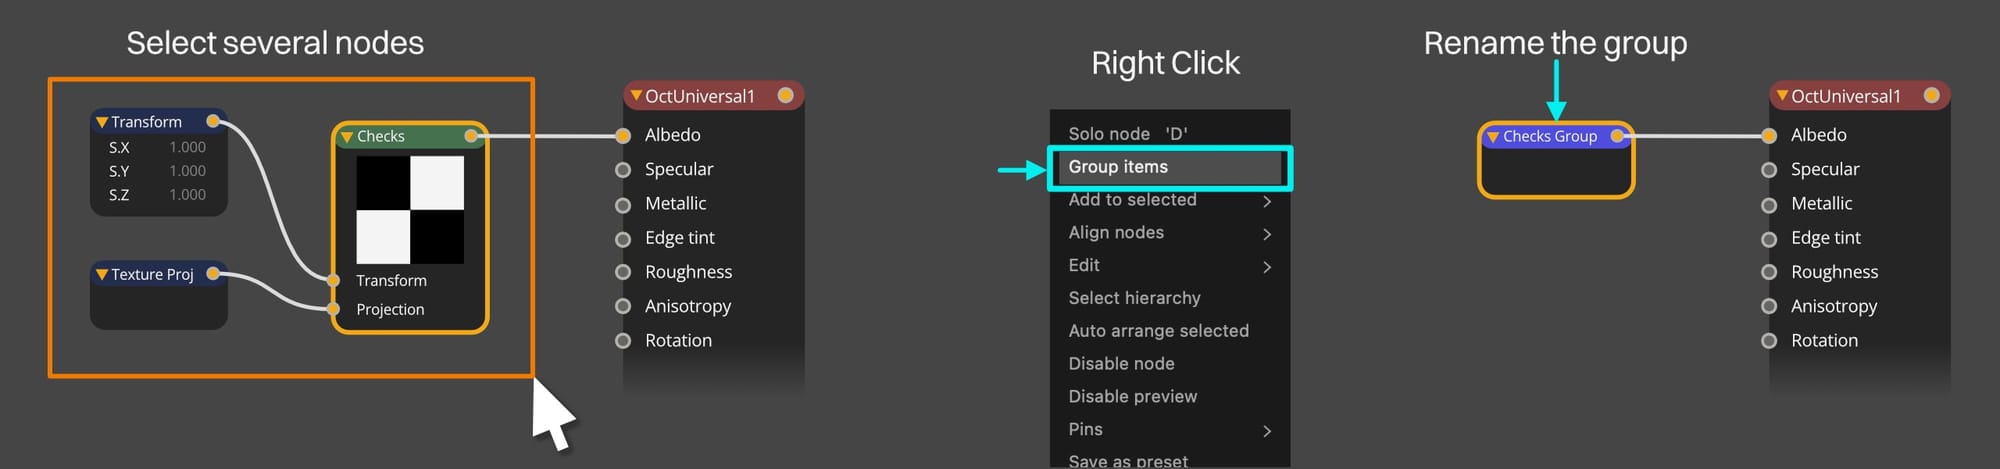Click title of OctUniversal1 wired to Checks node

(x=700, y=96)
